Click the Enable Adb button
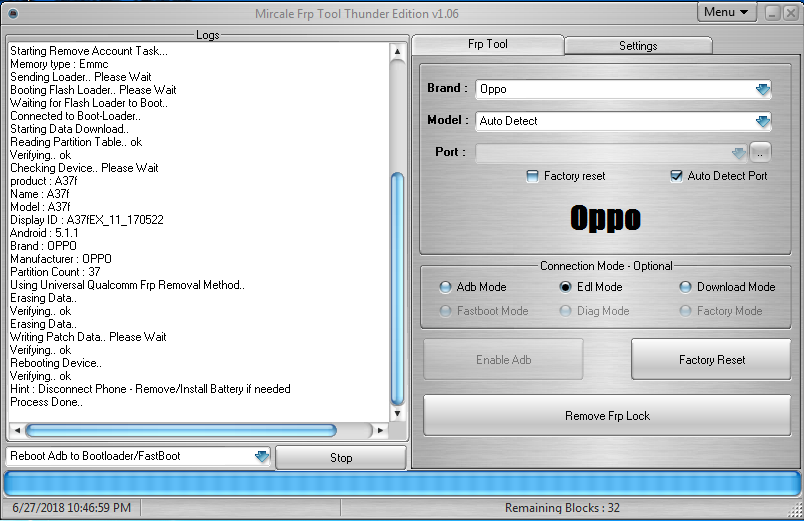 point(503,359)
